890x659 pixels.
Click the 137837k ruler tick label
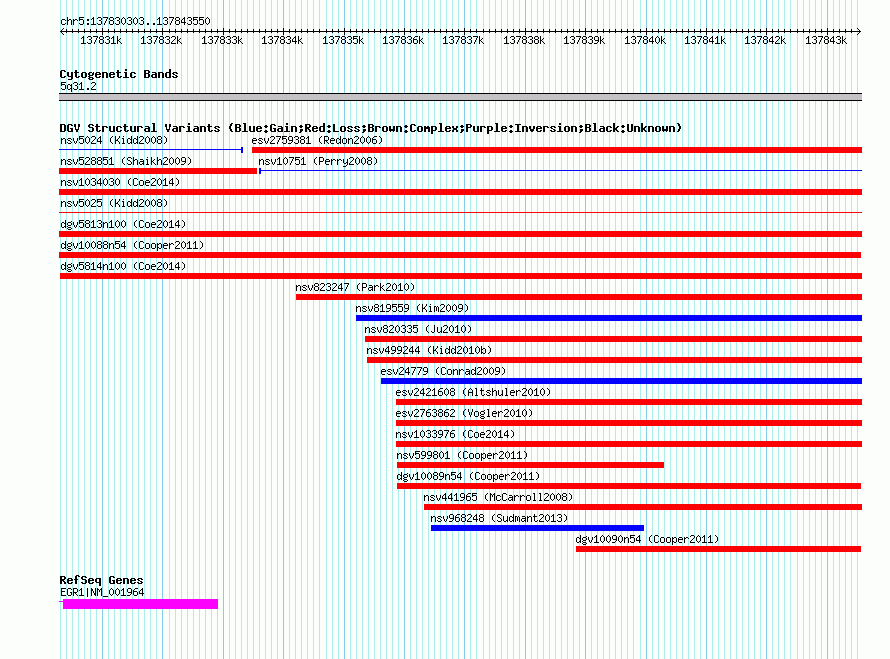(x=463, y=40)
